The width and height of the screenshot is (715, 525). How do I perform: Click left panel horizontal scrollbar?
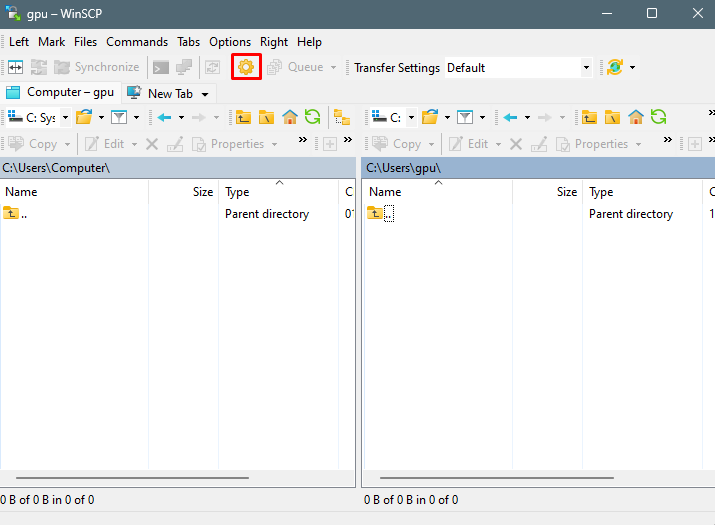[132, 478]
